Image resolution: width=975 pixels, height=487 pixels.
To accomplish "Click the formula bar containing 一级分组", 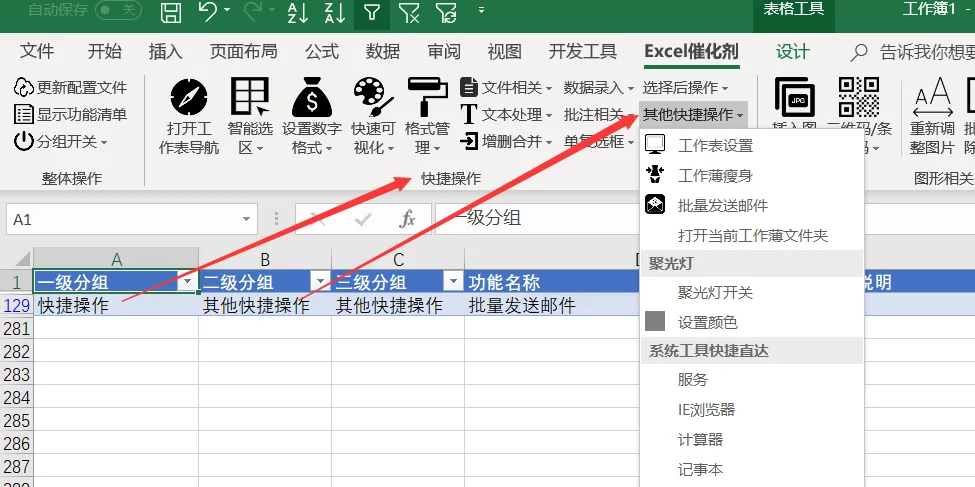I will [538, 219].
